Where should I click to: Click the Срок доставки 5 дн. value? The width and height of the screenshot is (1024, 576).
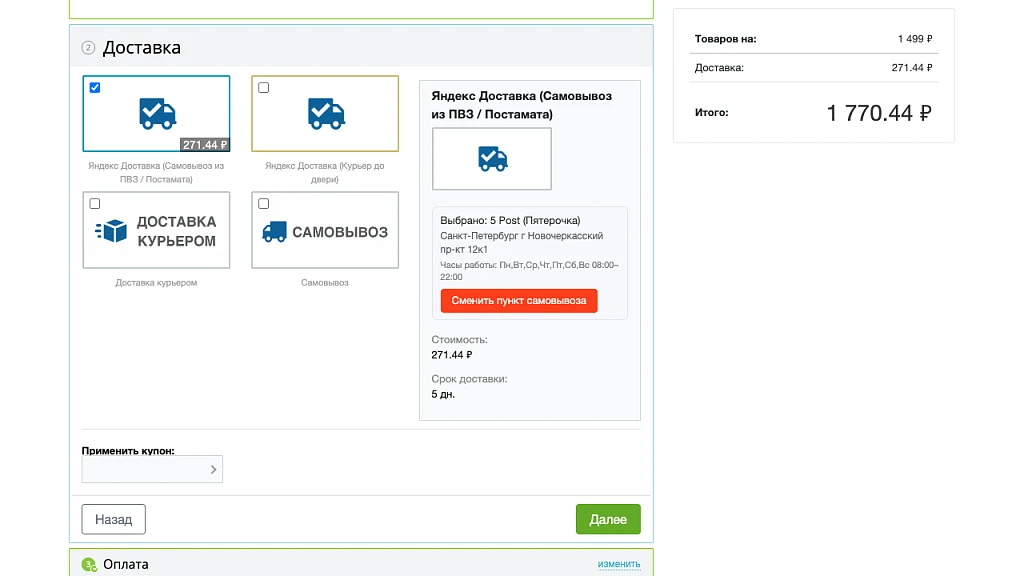tap(443, 394)
